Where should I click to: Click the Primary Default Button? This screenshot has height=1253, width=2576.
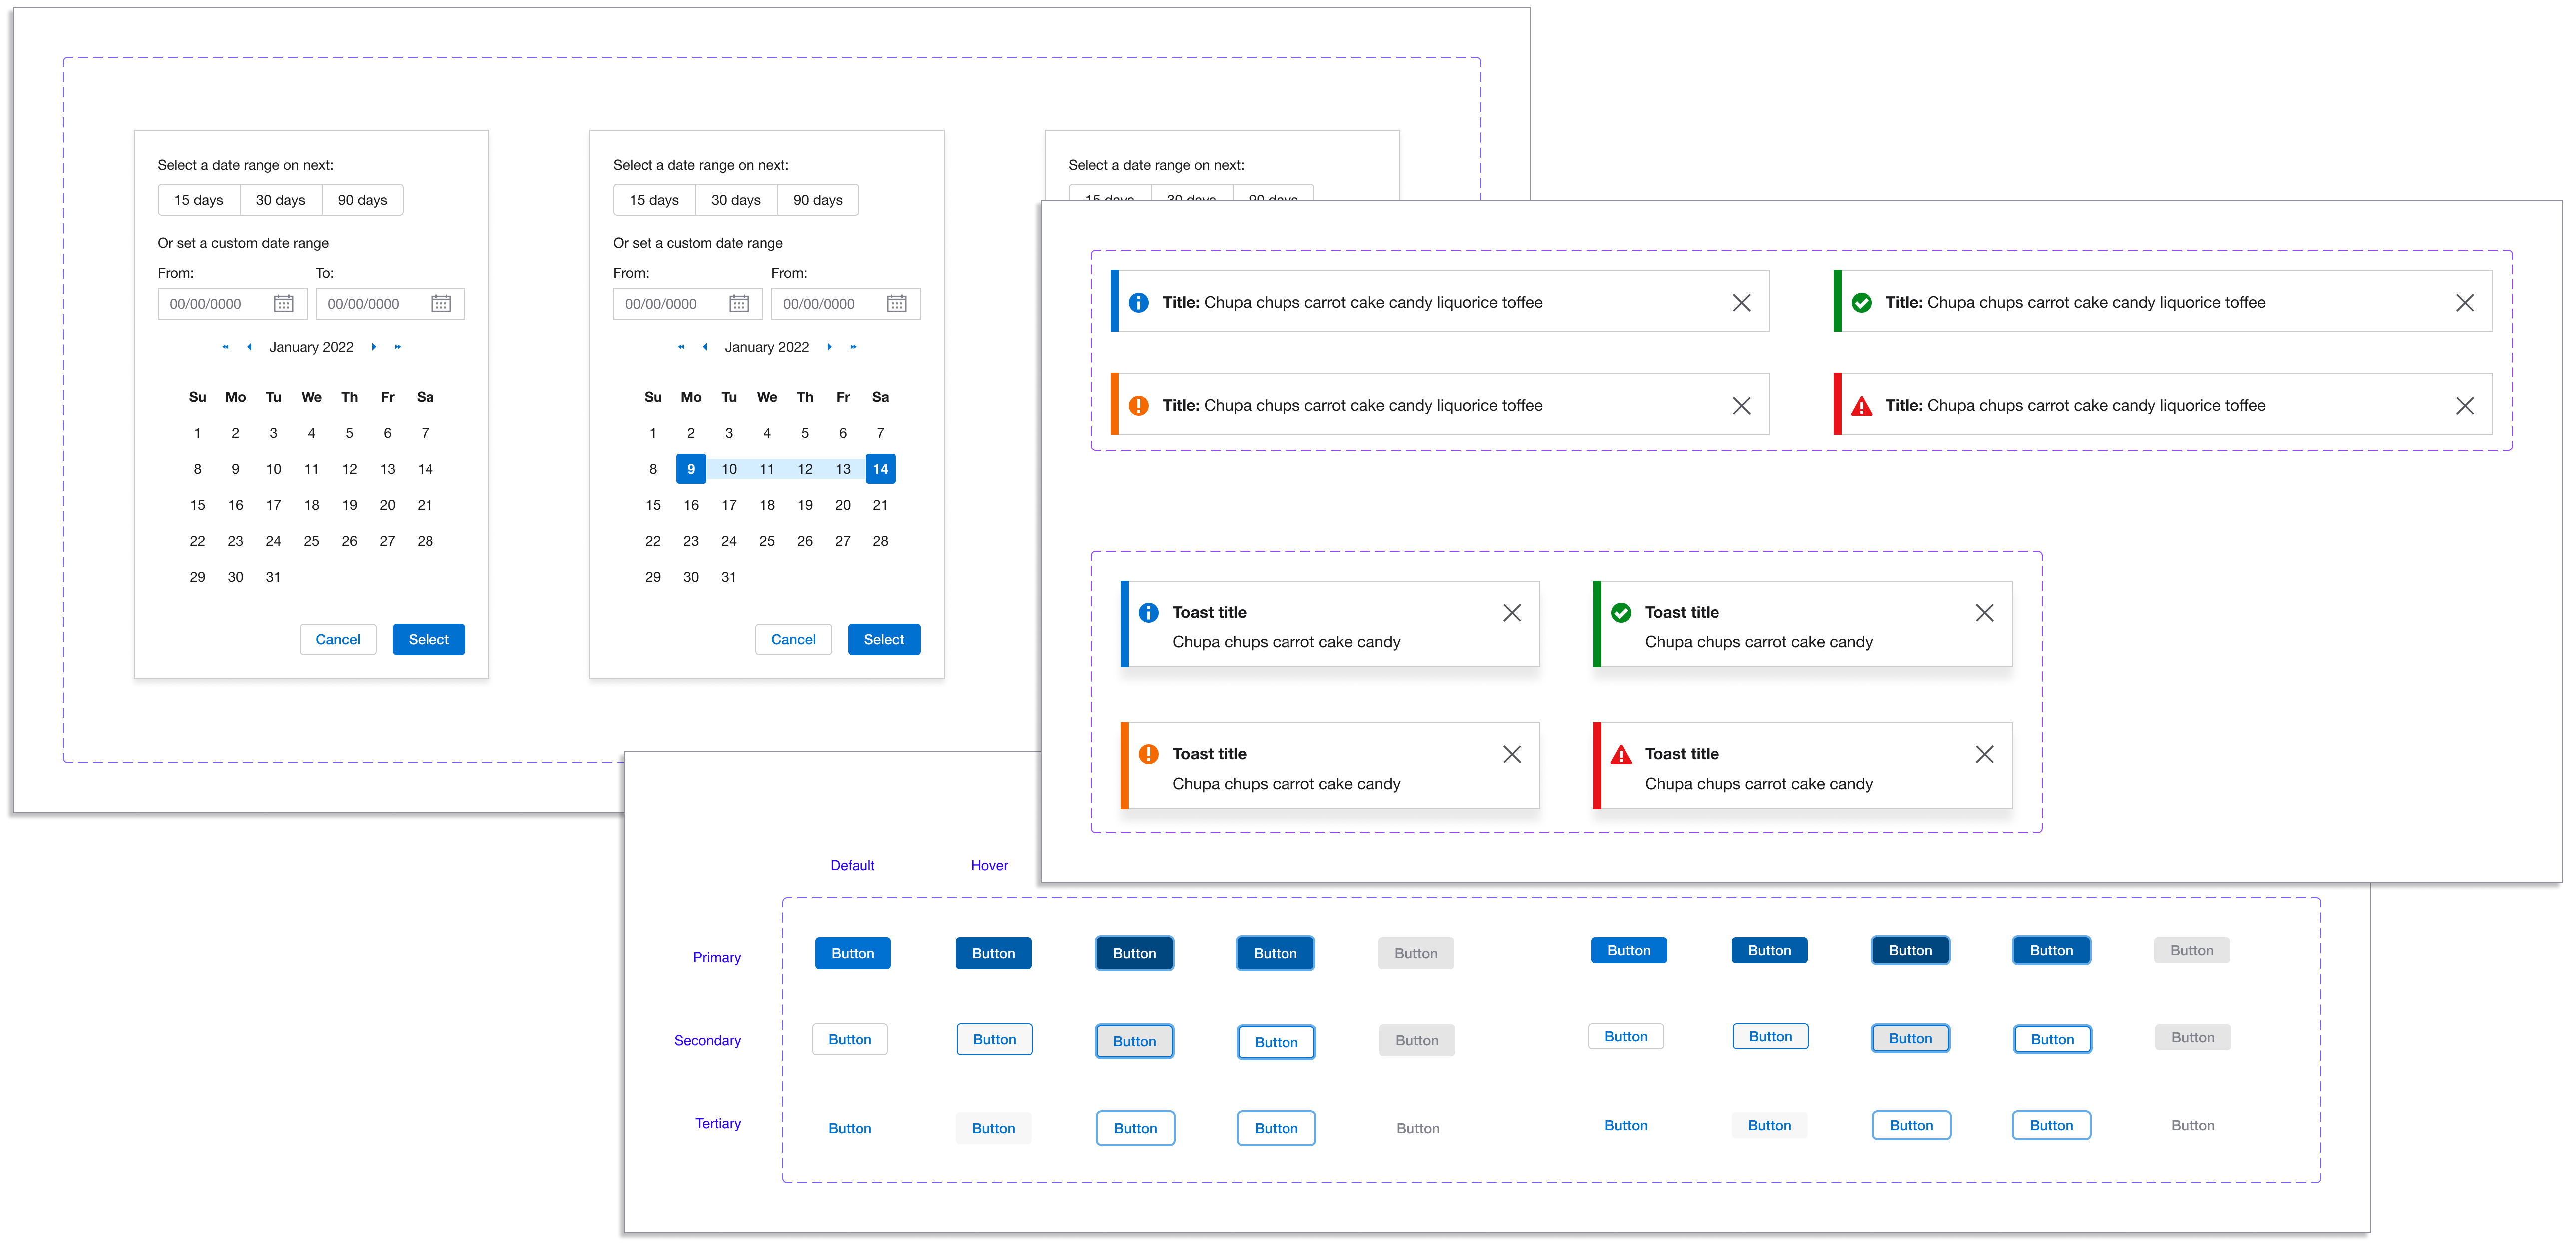[x=852, y=953]
